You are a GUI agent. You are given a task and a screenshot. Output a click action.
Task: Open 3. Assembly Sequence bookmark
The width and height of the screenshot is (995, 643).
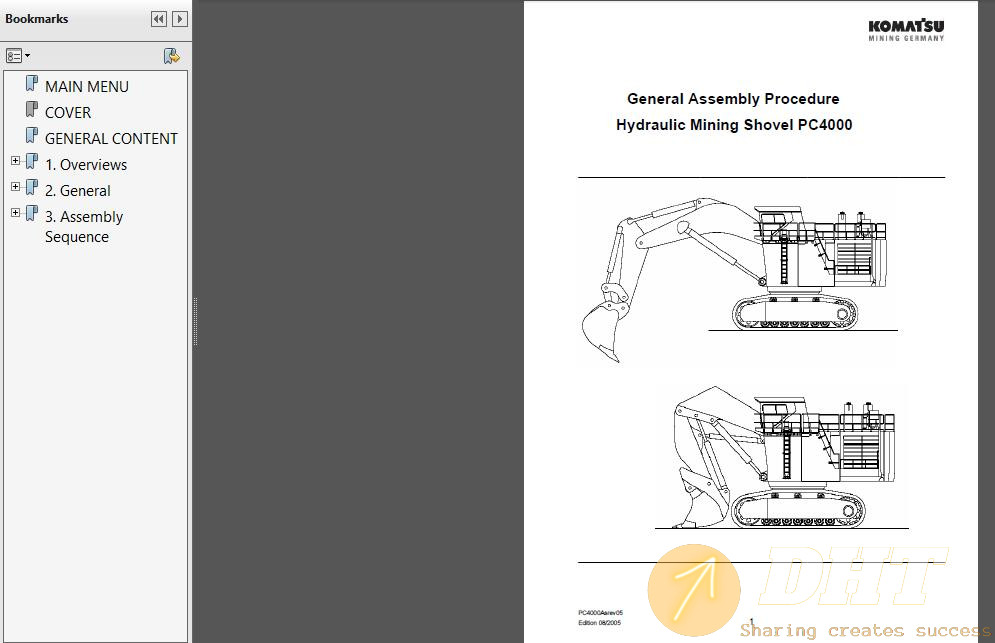coord(84,227)
